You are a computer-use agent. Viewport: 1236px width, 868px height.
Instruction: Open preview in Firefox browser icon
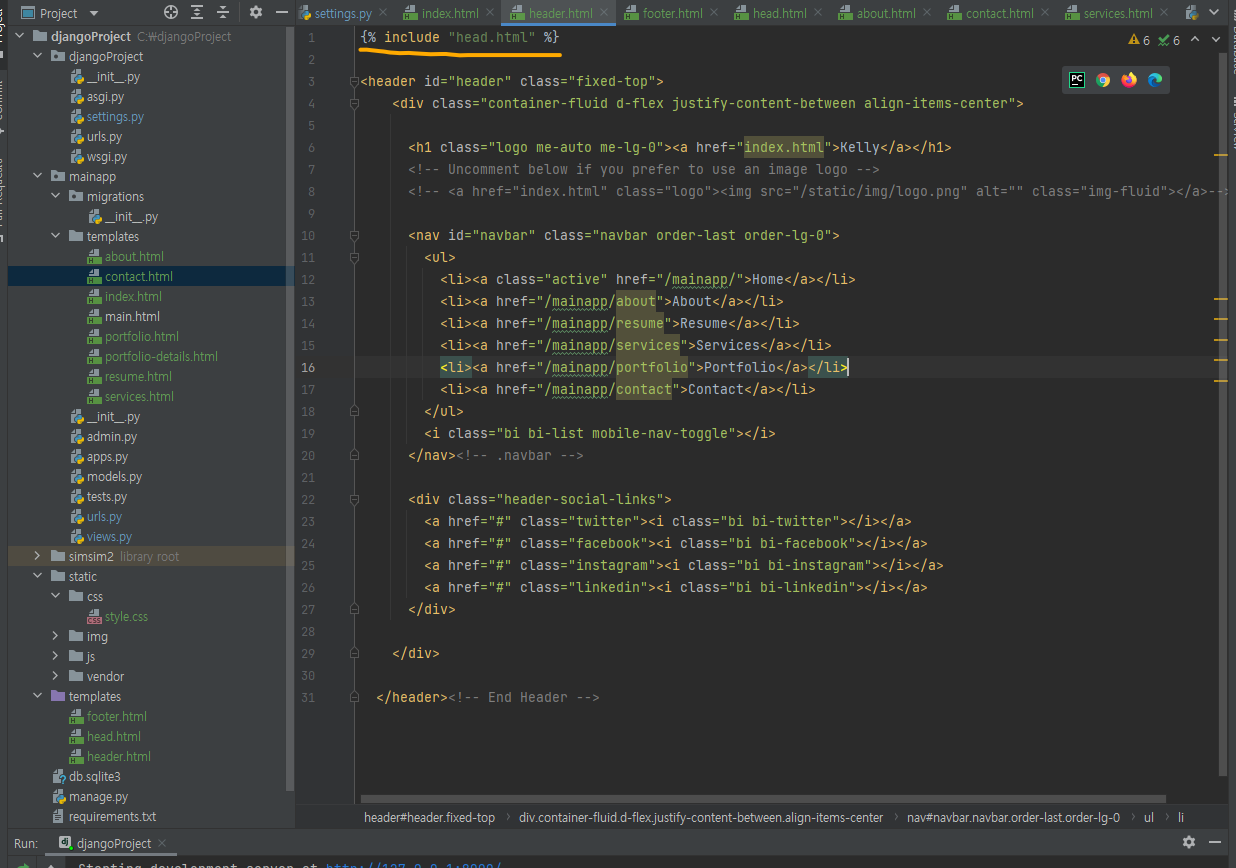1129,80
